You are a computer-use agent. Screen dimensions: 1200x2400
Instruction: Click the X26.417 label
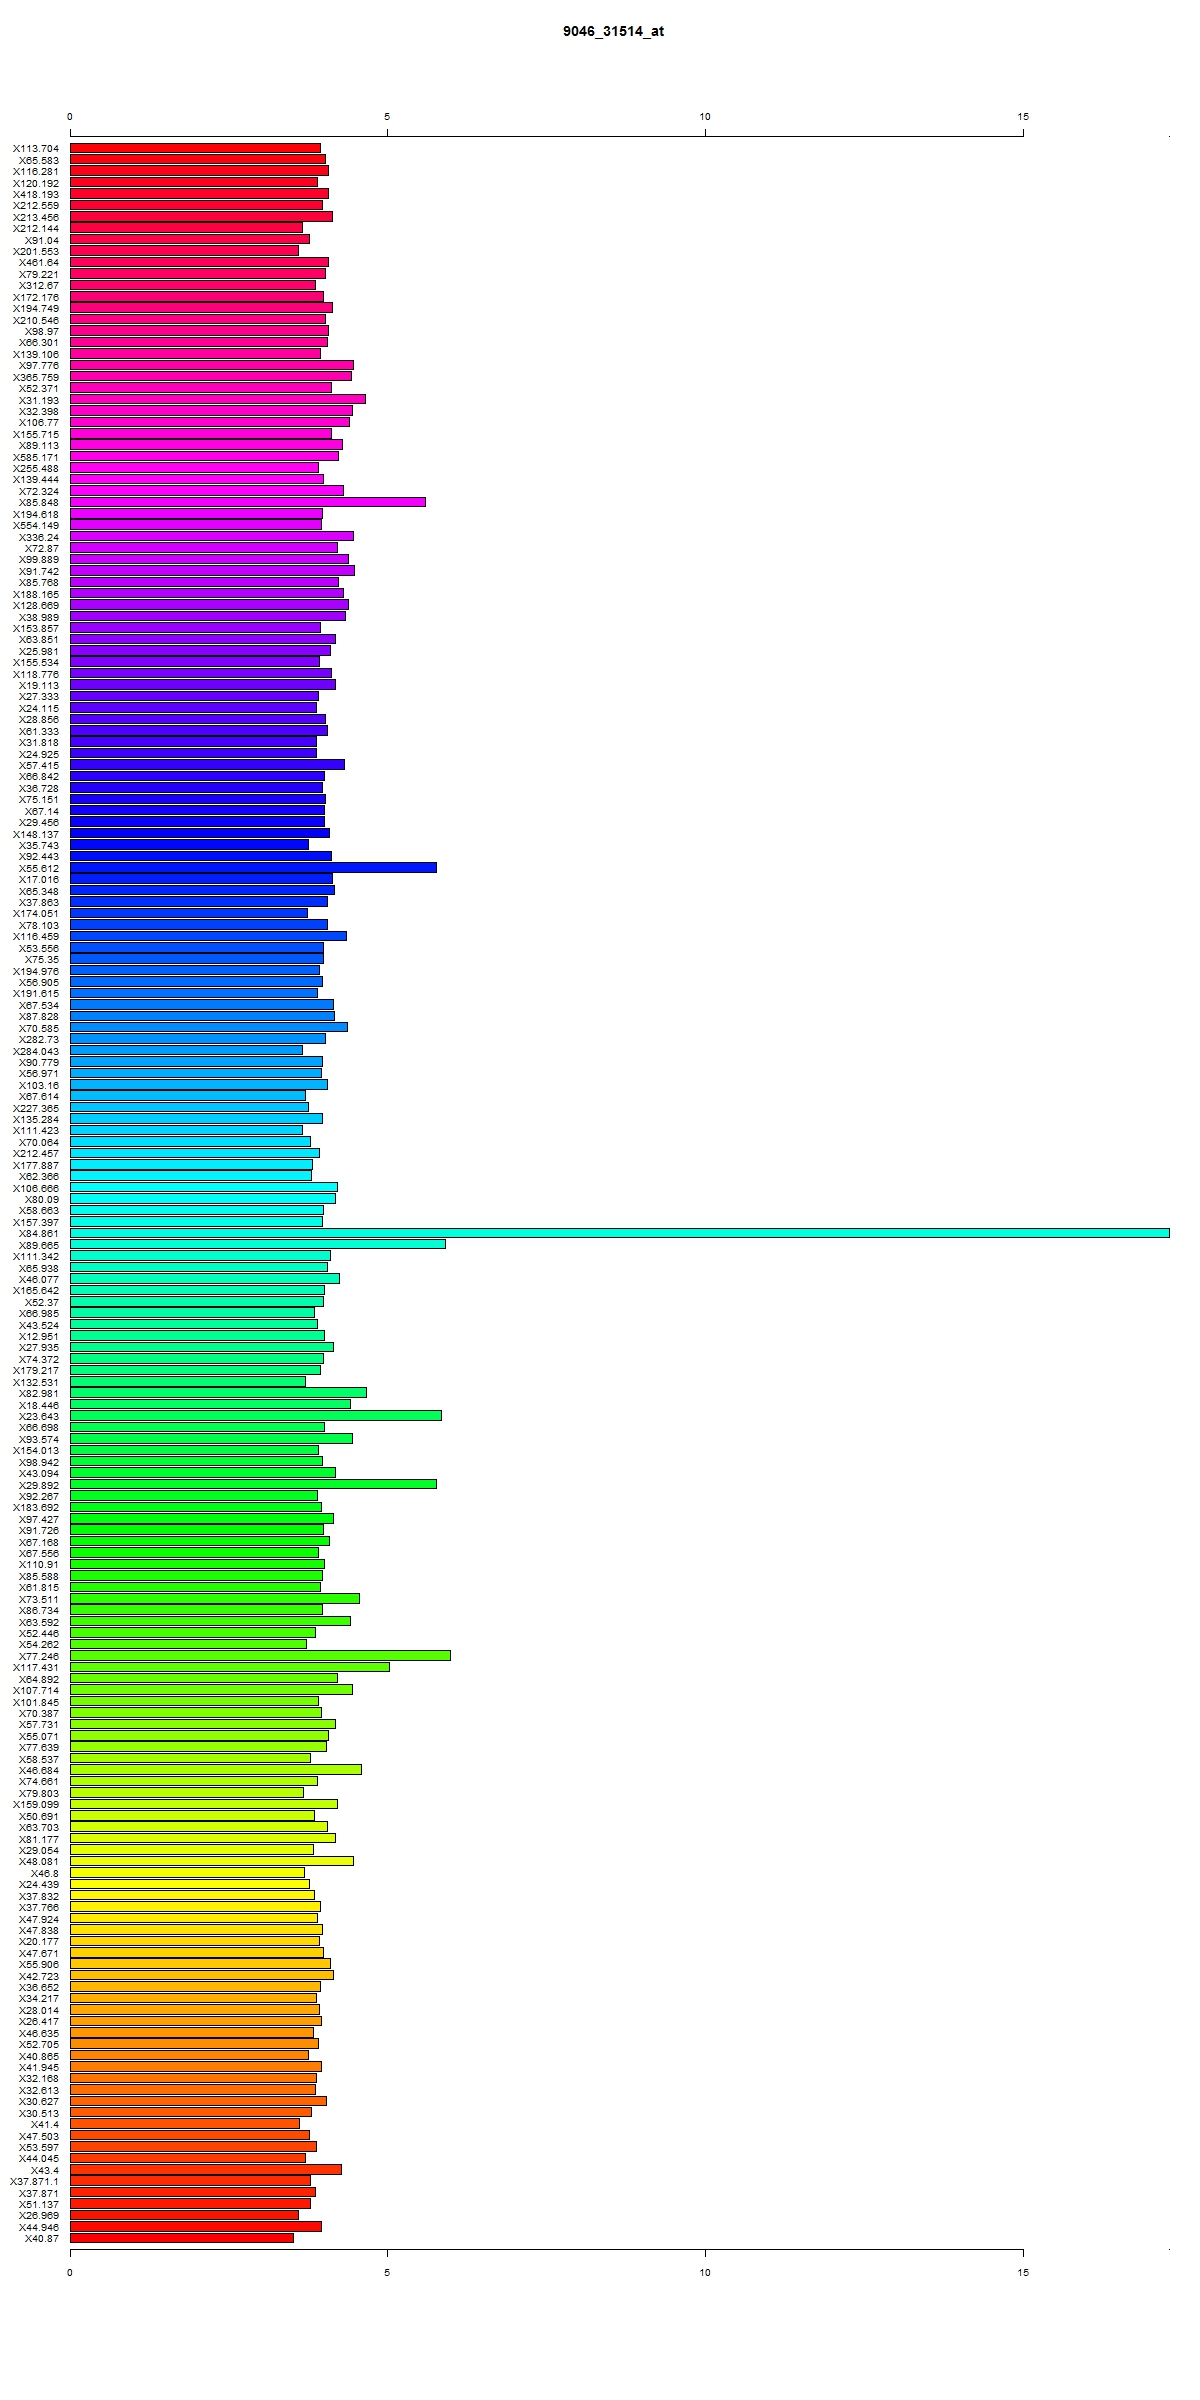(x=39, y=2021)
